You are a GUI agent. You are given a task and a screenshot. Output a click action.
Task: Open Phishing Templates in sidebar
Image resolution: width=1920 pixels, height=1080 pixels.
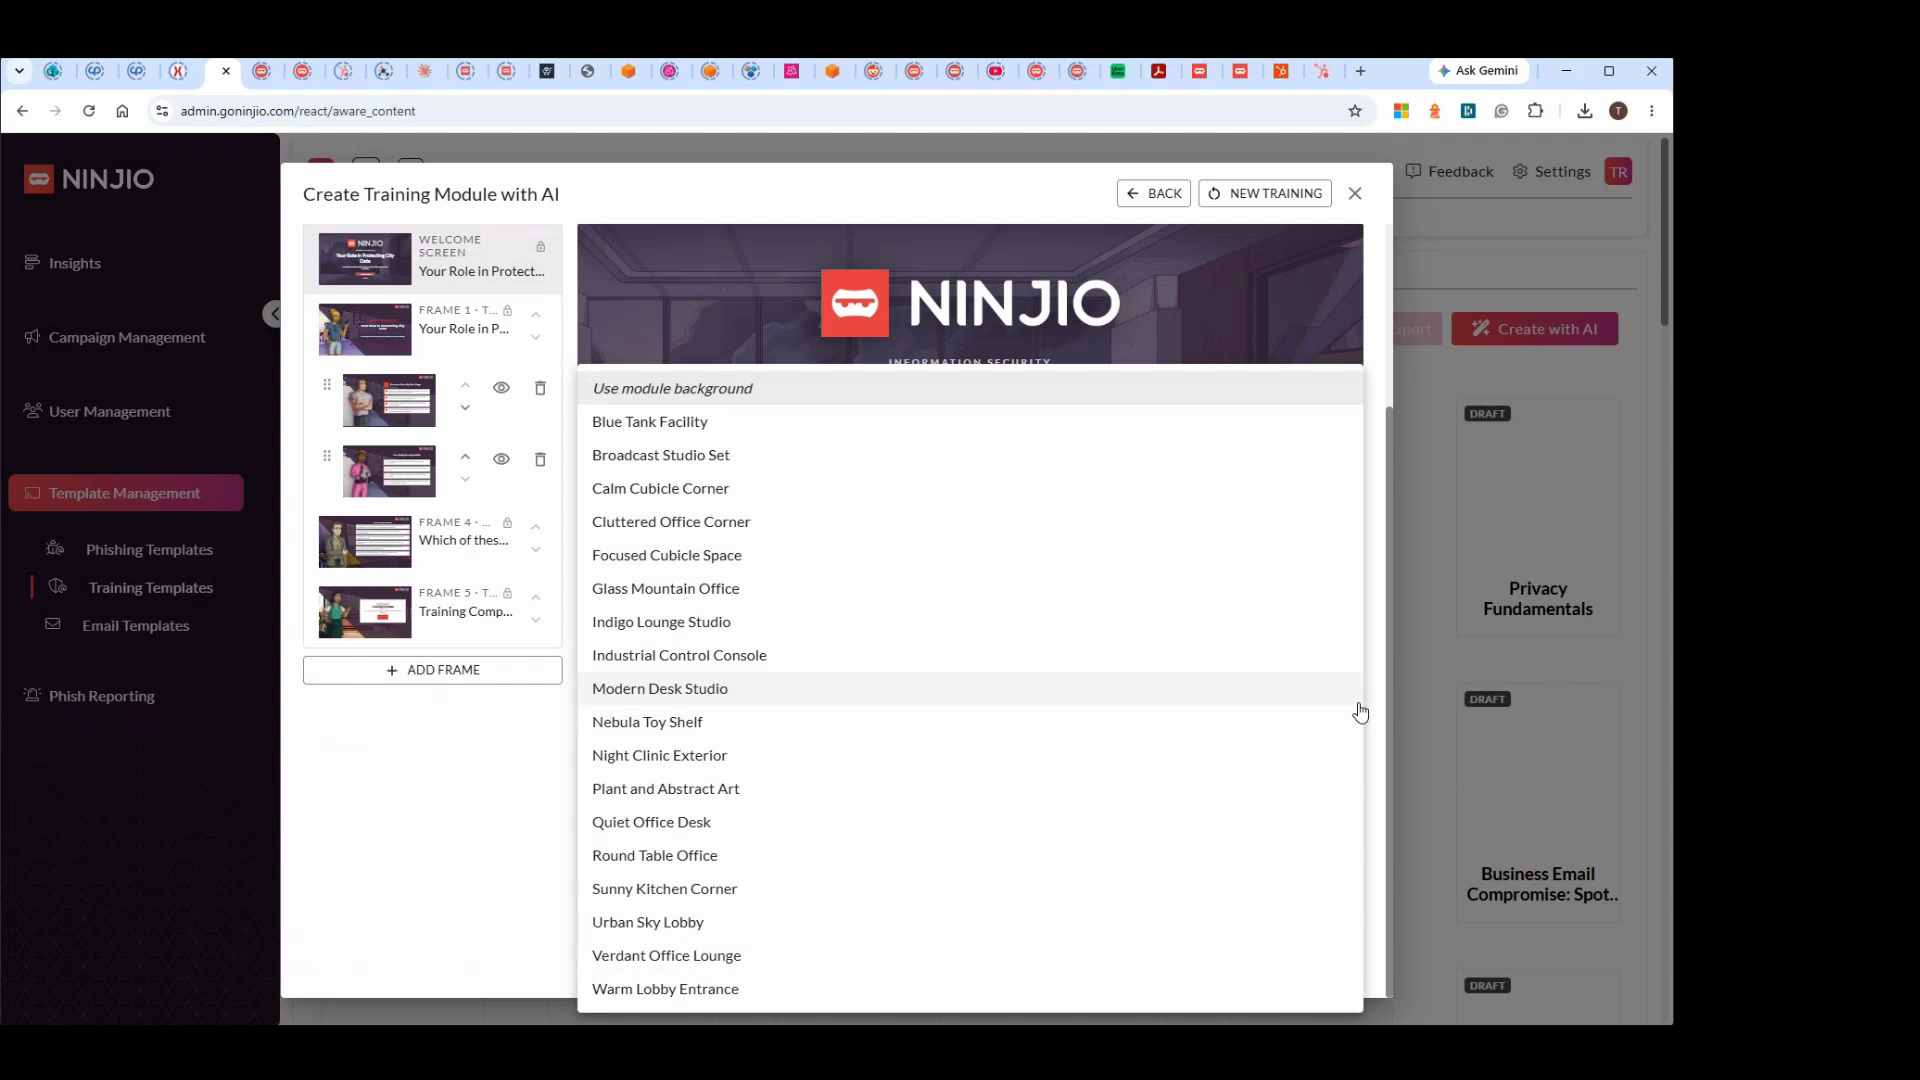pyautogui.click(x=149, y=550)
